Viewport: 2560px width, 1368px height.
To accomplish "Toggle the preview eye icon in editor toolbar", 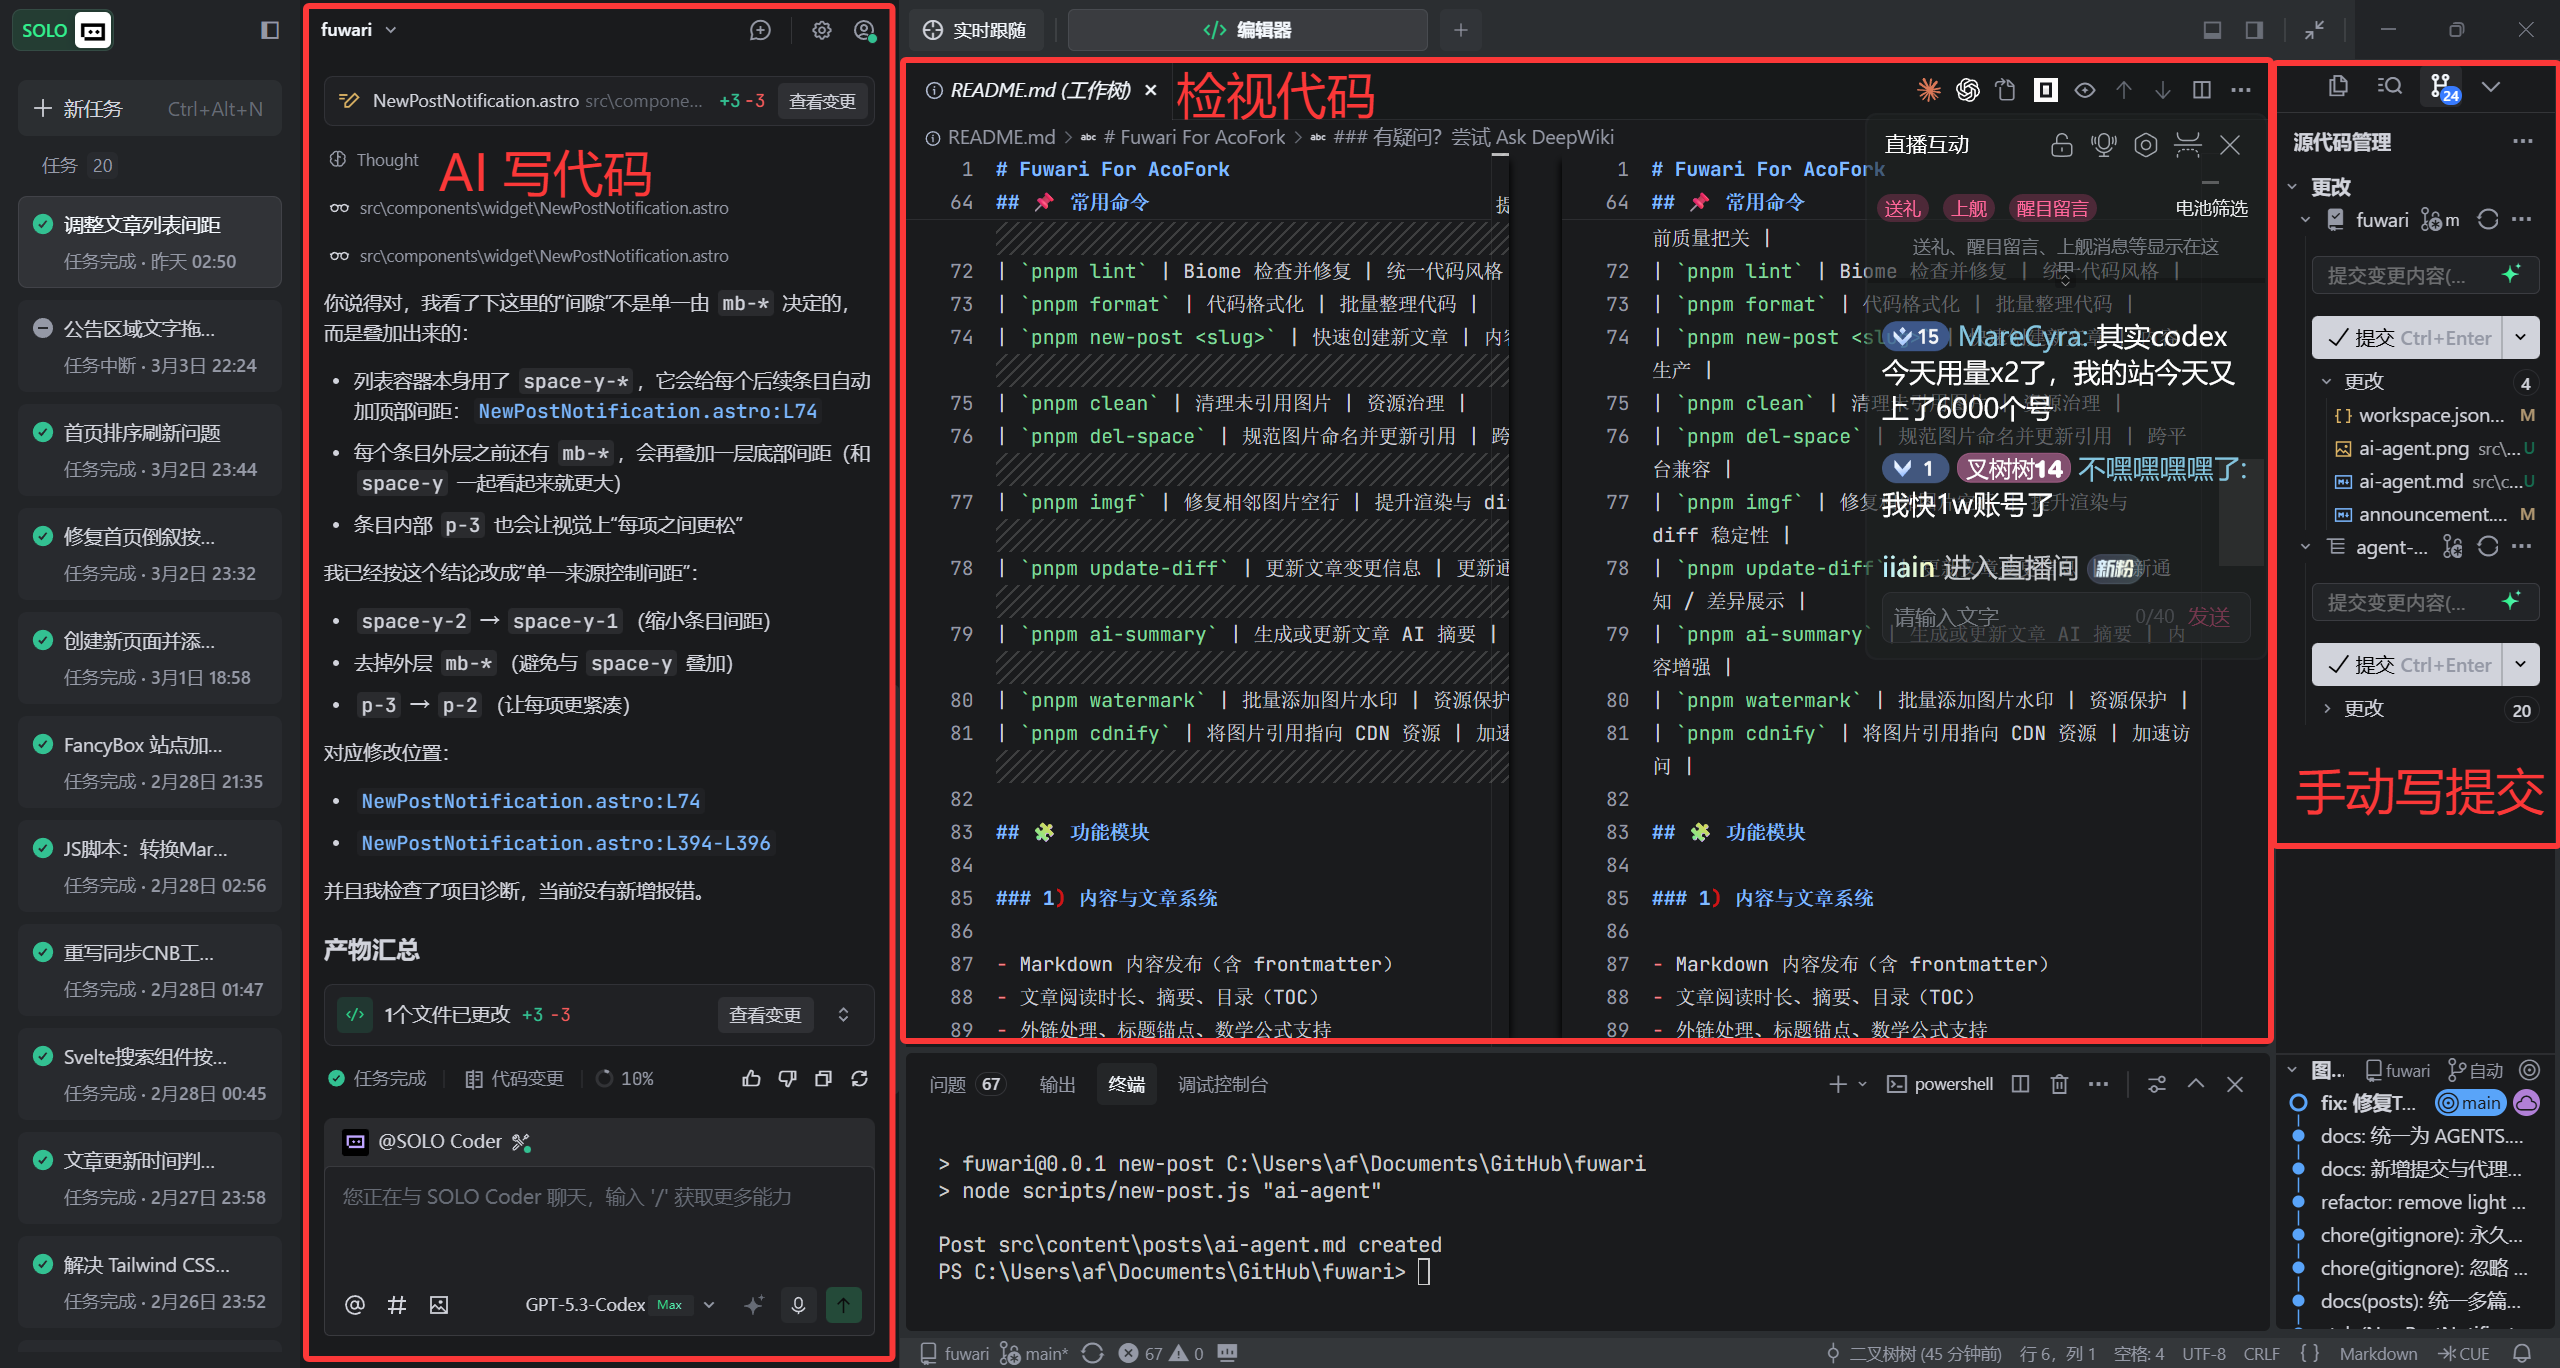I will point(2085,90).
